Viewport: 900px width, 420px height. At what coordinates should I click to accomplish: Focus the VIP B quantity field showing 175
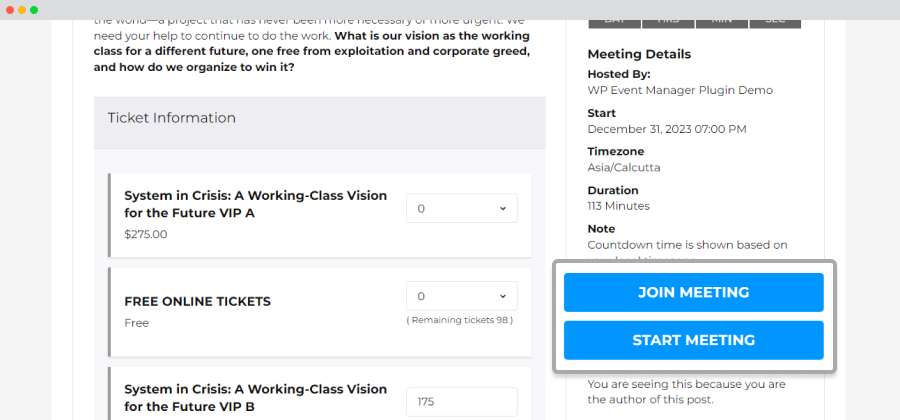click(461, 402)
